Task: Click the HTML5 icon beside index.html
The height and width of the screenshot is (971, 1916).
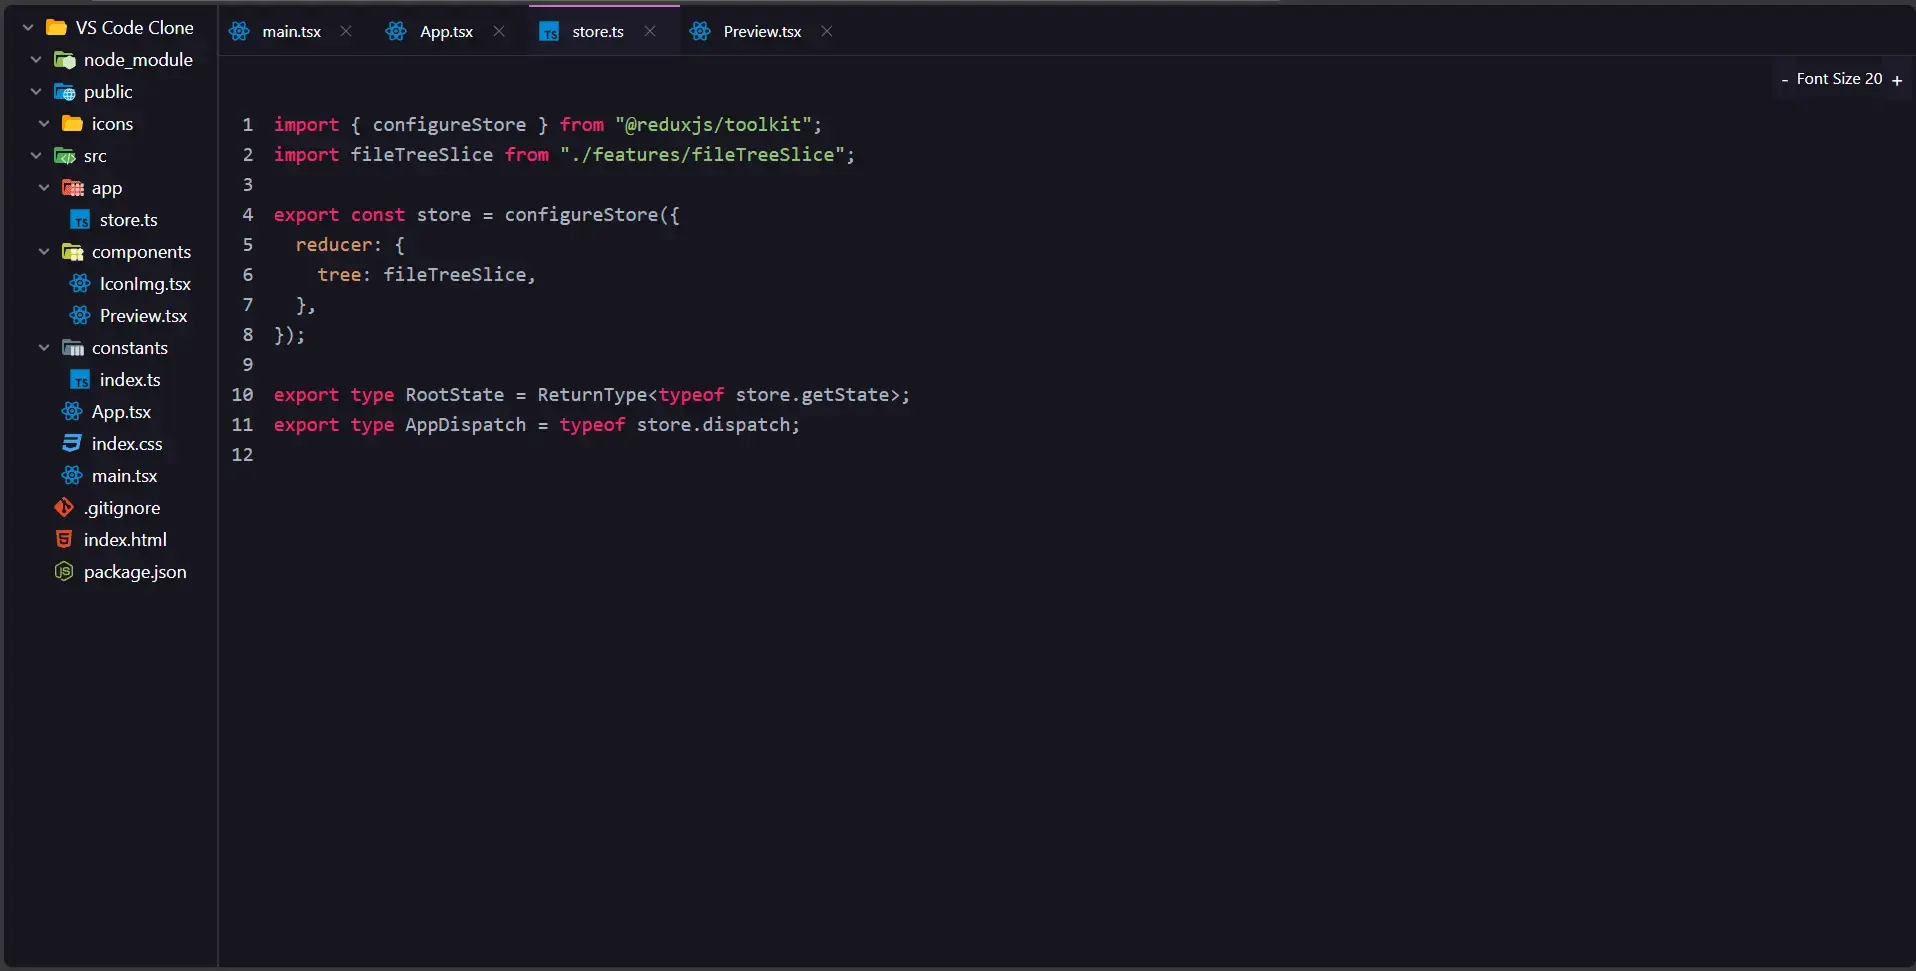Action: pos(64,540)
